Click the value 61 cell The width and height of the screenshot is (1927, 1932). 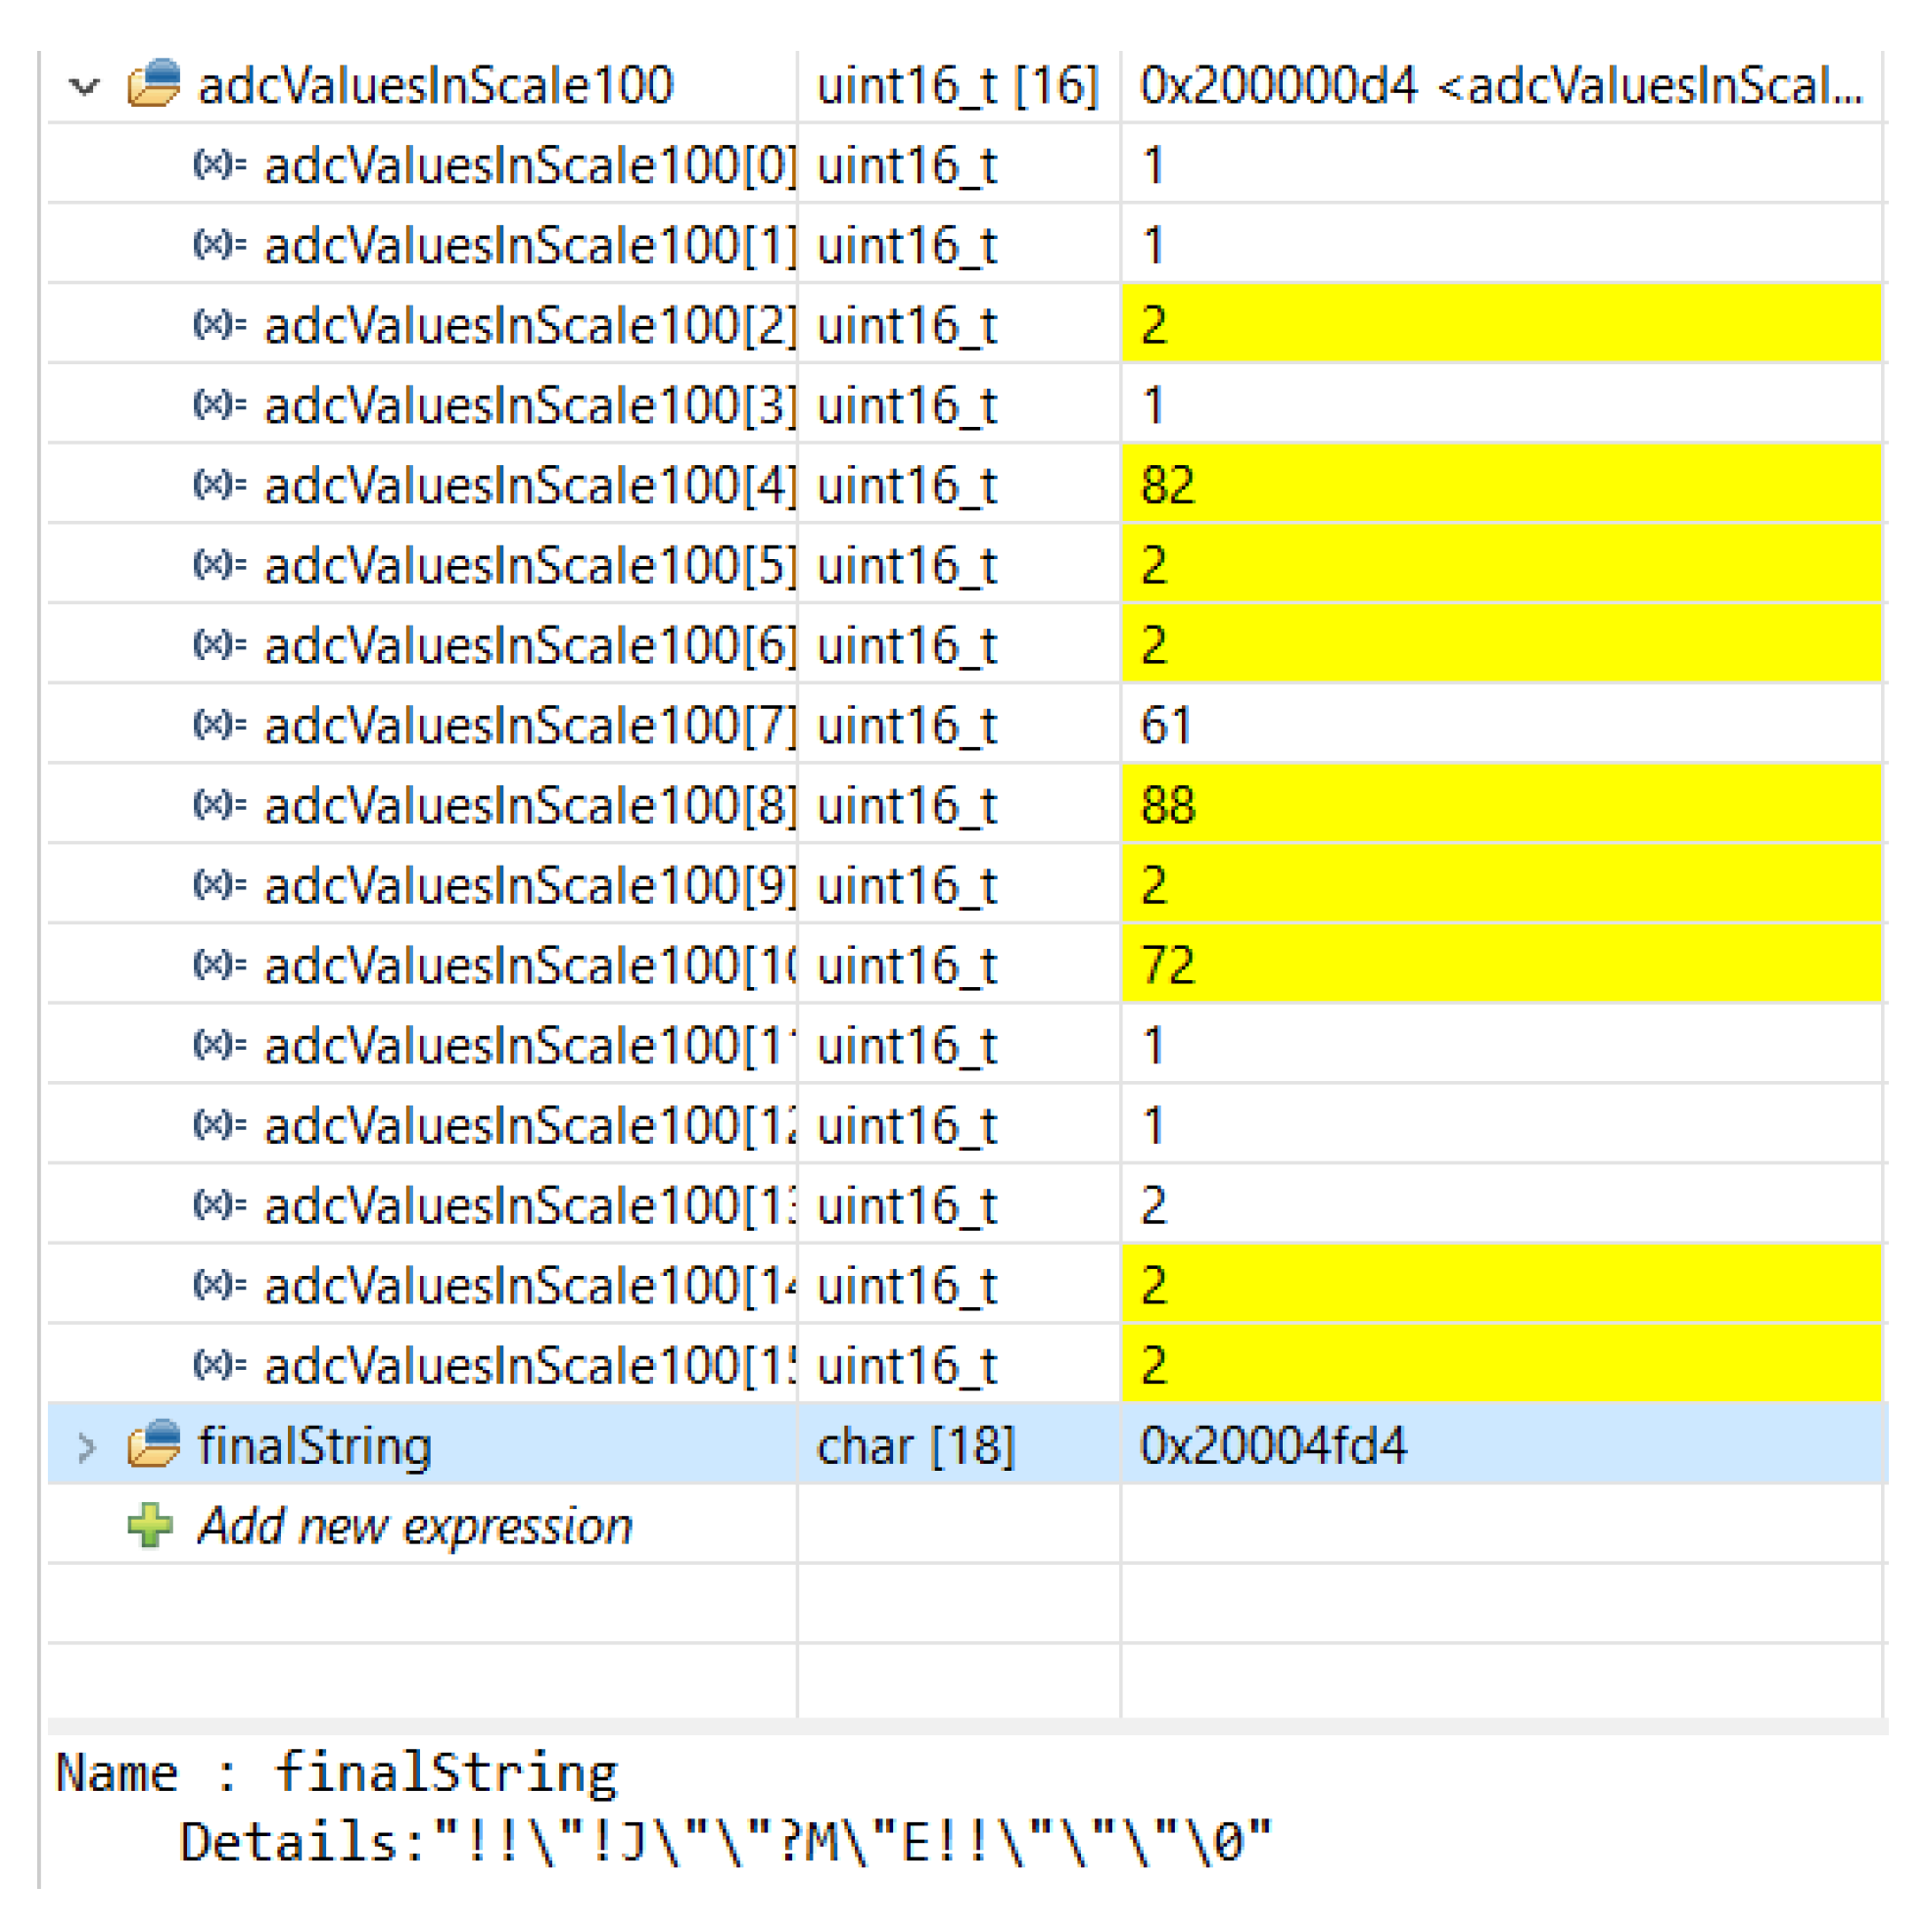[1165, 725]
